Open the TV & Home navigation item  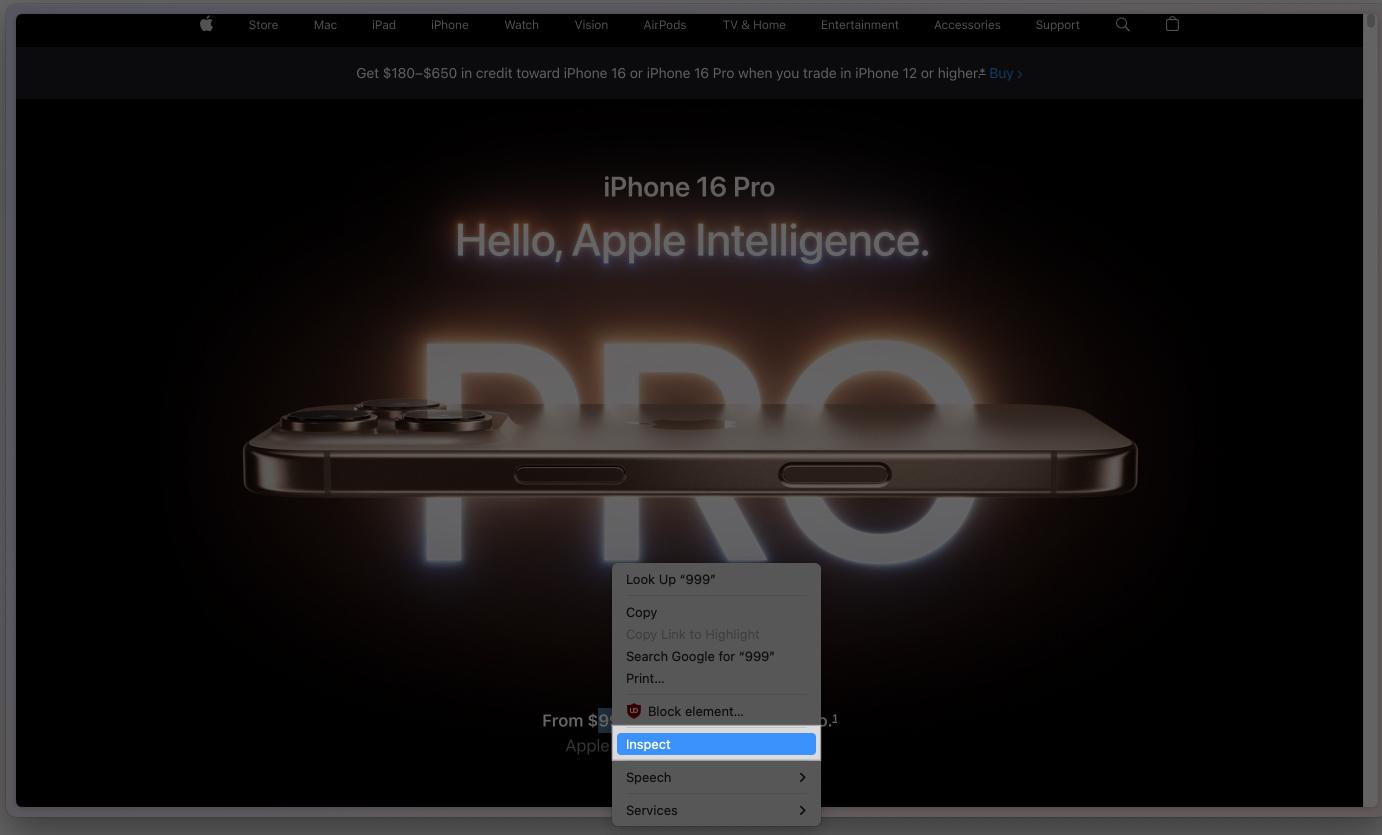(754, 25)
